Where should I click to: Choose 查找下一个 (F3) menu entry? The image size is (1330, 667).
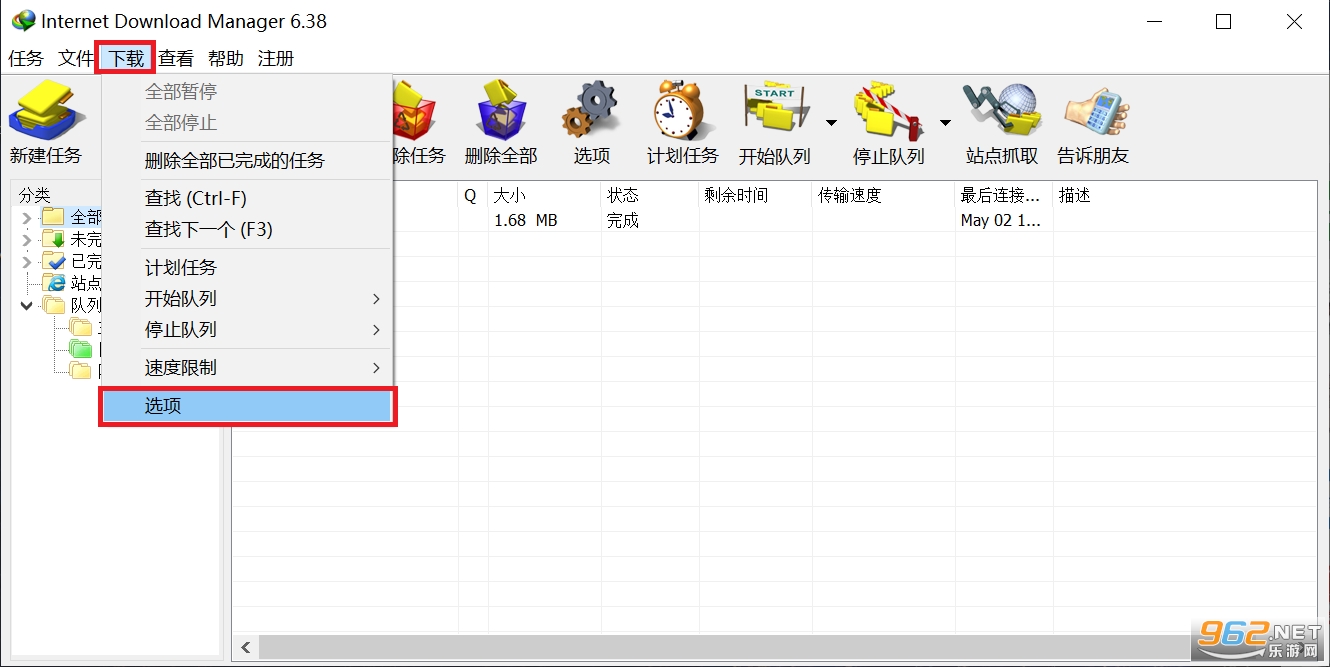[247, 230]
